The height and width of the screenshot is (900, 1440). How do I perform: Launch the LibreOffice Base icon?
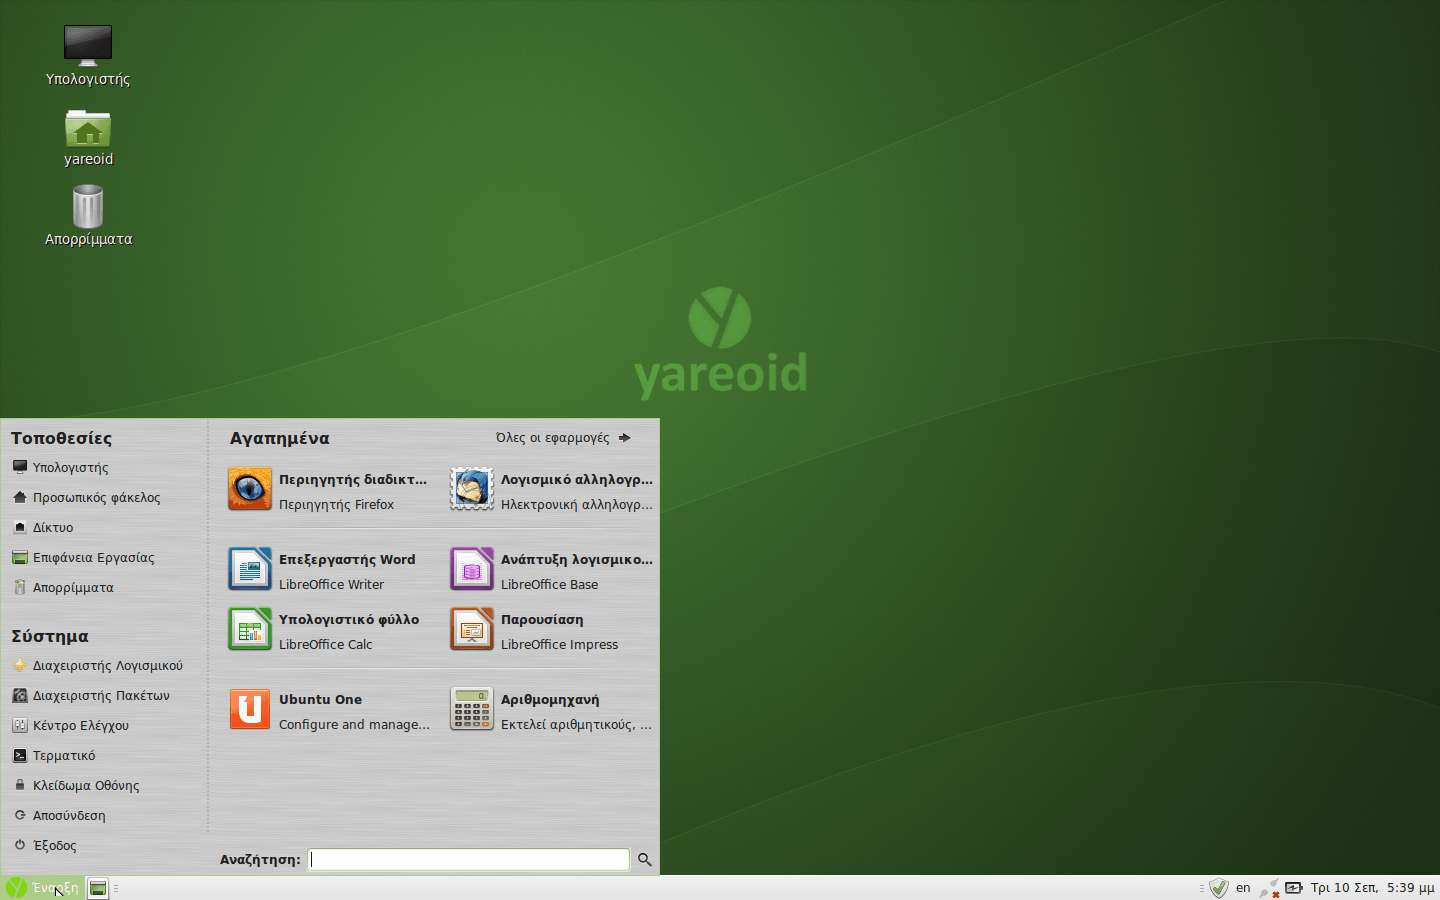pos(472,570)
